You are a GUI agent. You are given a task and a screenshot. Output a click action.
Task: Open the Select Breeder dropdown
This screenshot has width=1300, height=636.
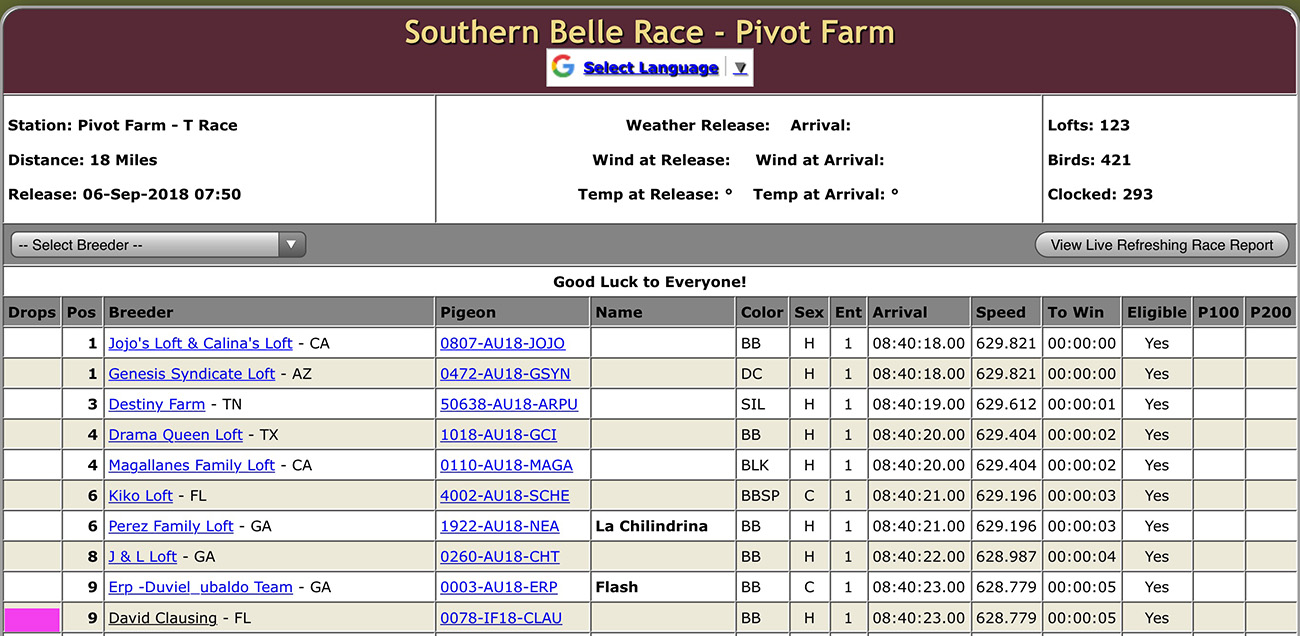click(158, 245)
